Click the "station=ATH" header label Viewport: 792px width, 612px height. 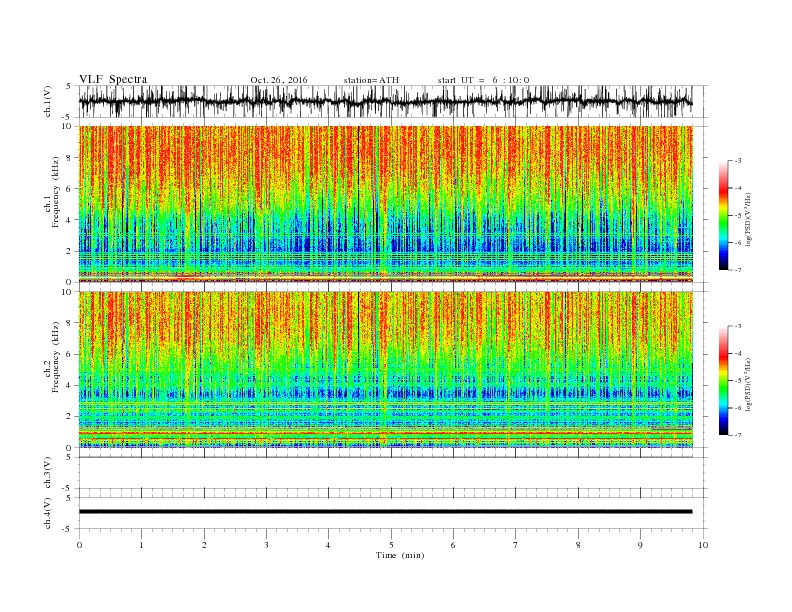coord(371,80)
